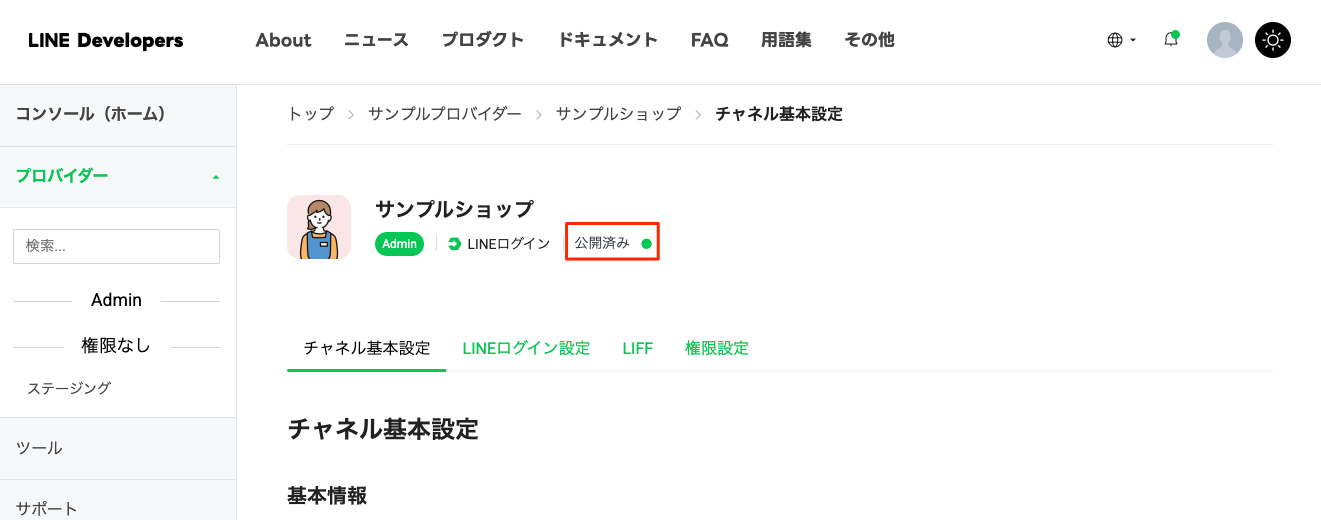Open the 権限設定 tab
1321x520 pixels.
[x=716, y=348]
